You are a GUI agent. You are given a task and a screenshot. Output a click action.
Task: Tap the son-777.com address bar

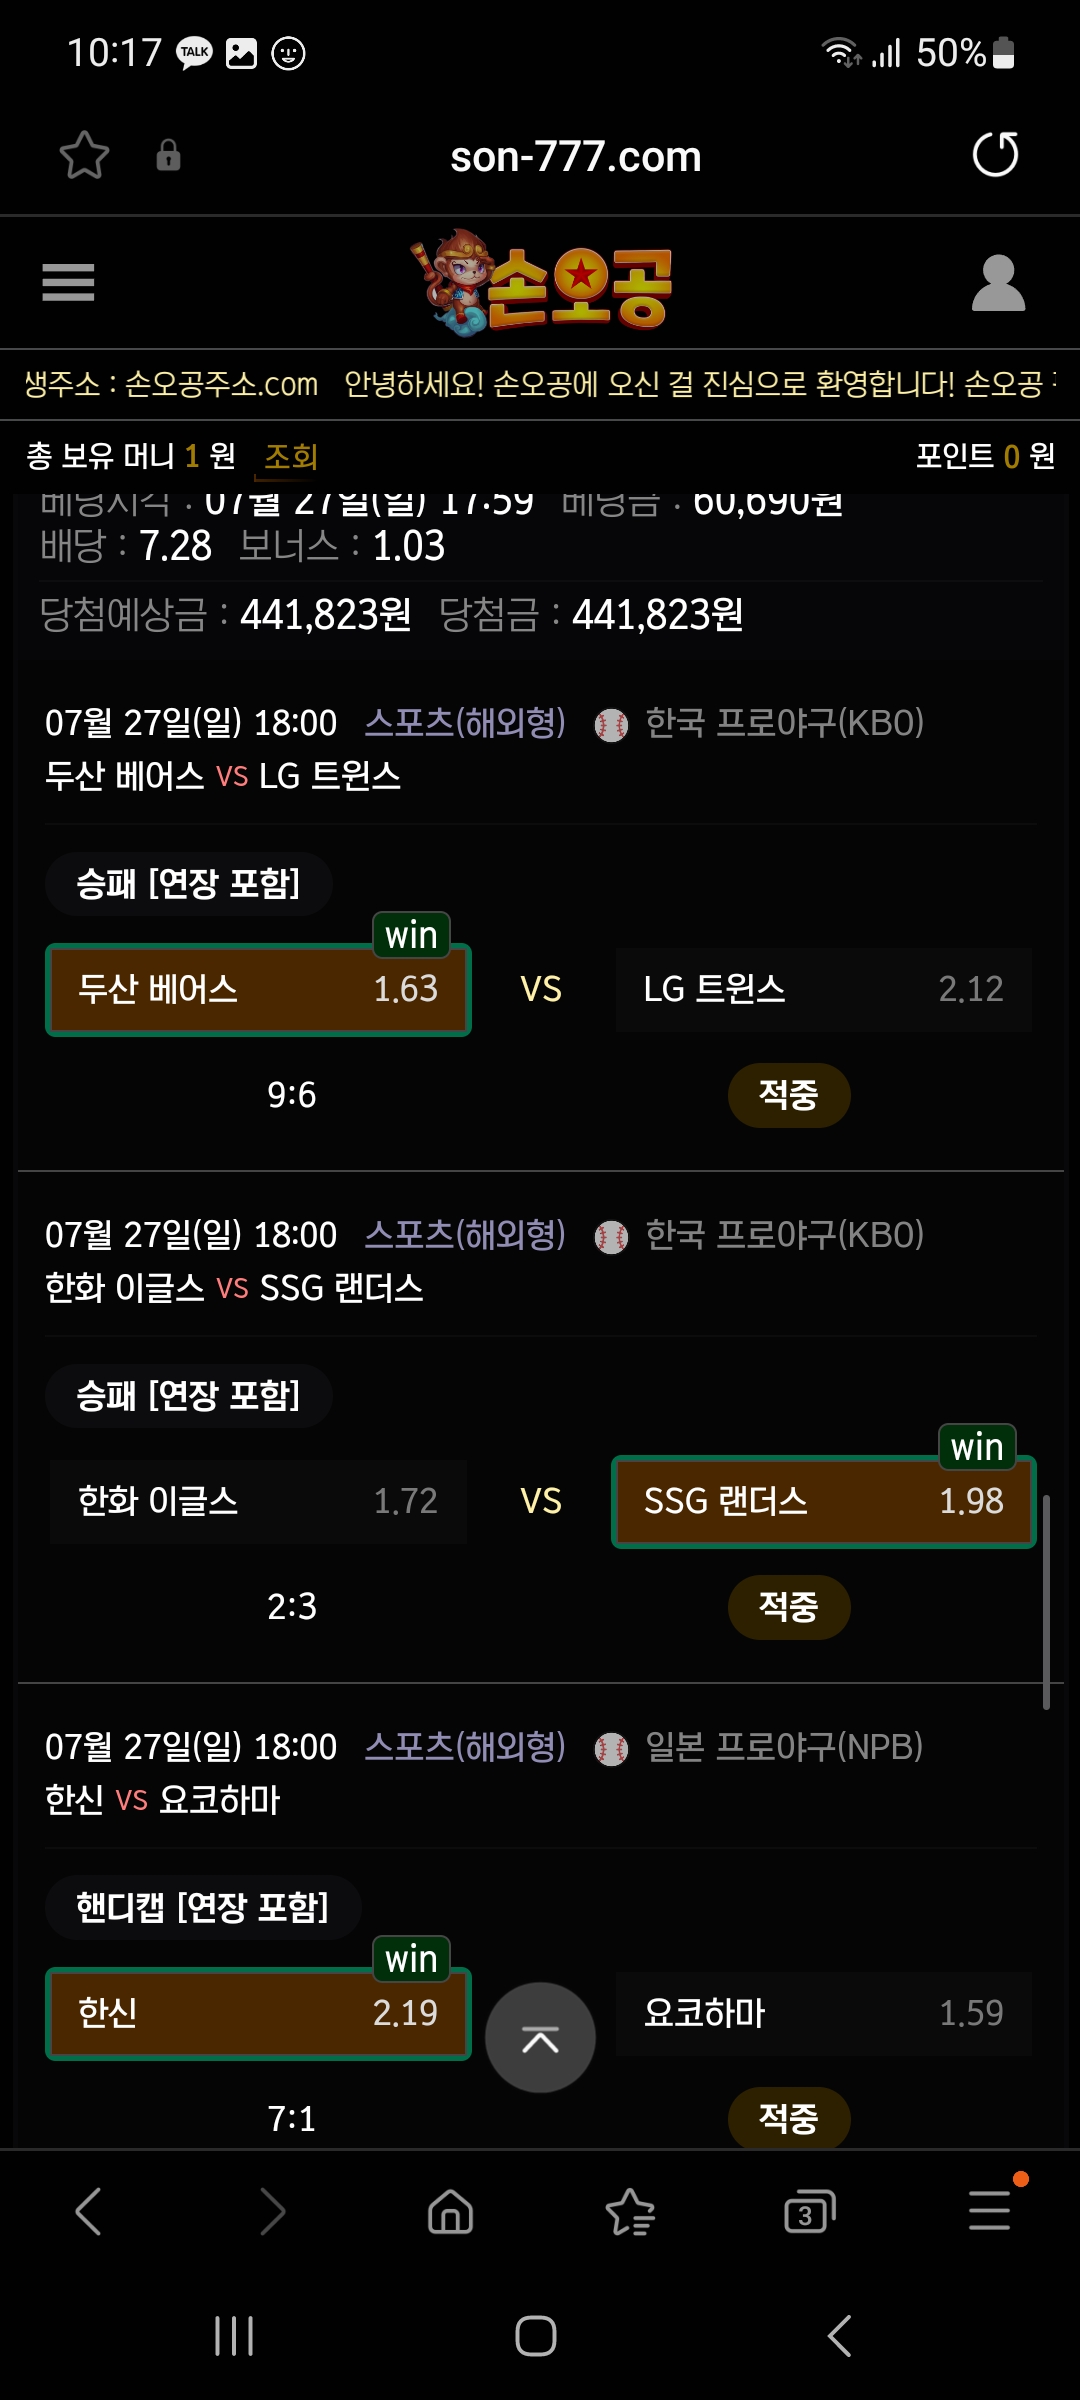point(575,157)
